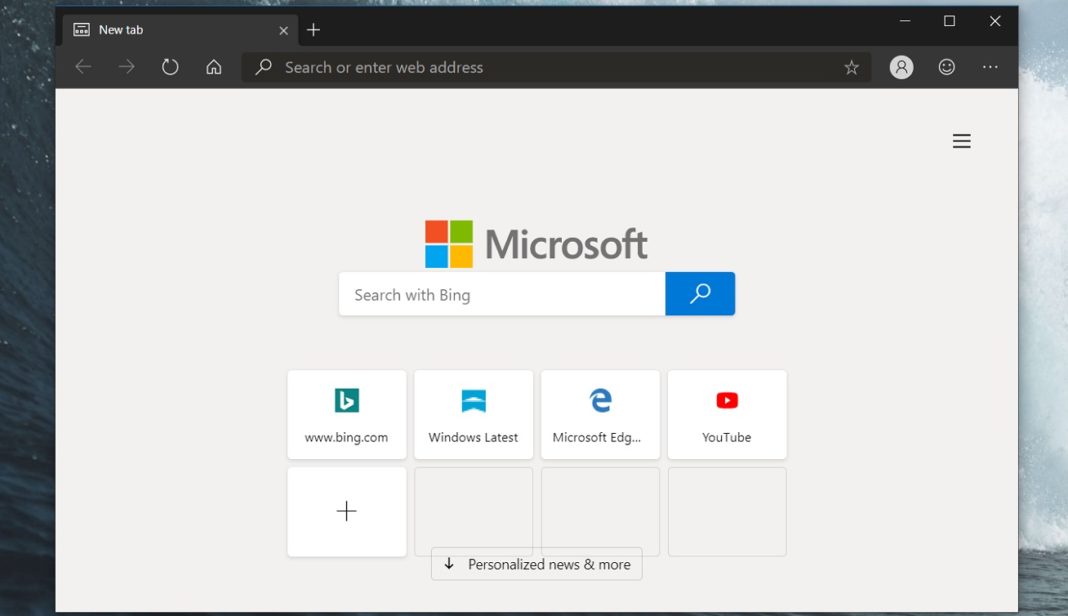The height and width of the screenshot is (616, 1068).
Task: Click the forward navigation arrow
Action: point(126,67)
